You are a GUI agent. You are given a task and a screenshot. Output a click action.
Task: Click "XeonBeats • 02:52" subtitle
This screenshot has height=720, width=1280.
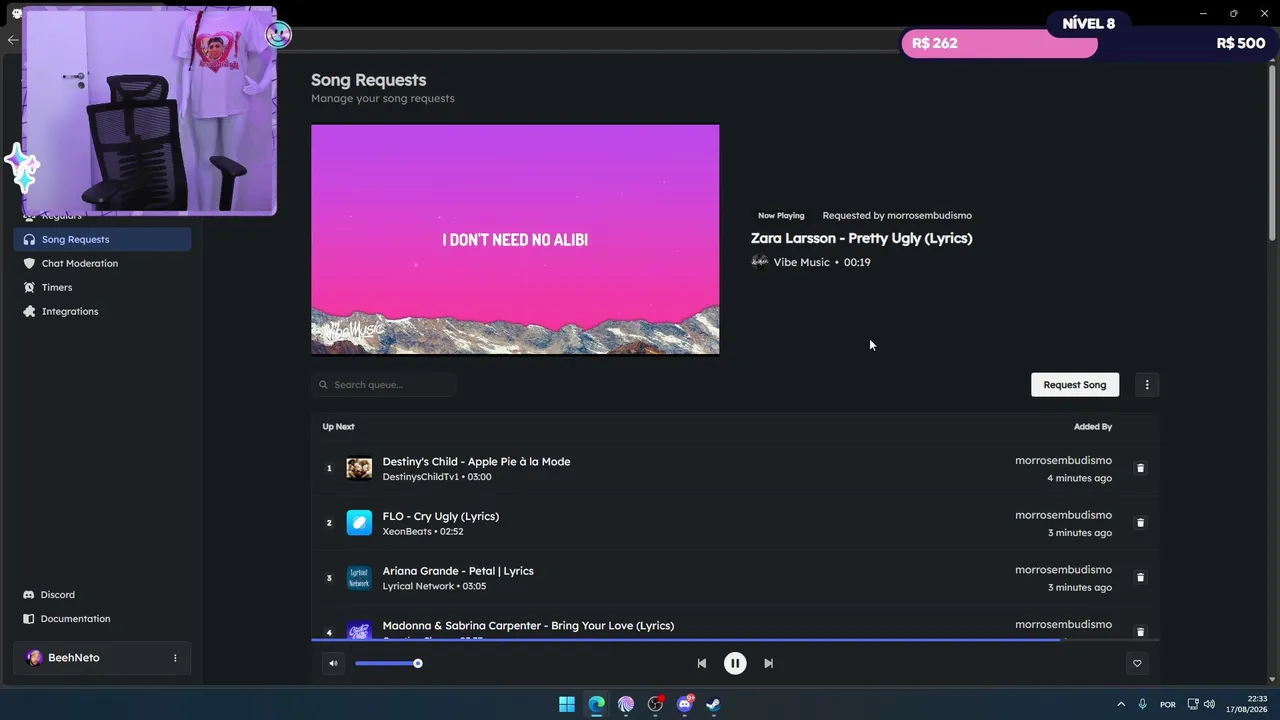point(423,532)
